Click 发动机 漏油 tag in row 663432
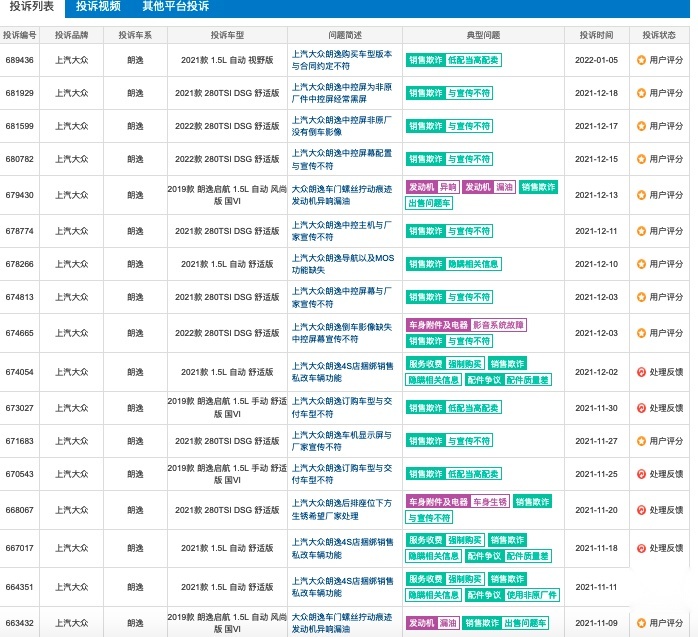The image size is (698, 637). pyautogui.click(x=433, y=623)
